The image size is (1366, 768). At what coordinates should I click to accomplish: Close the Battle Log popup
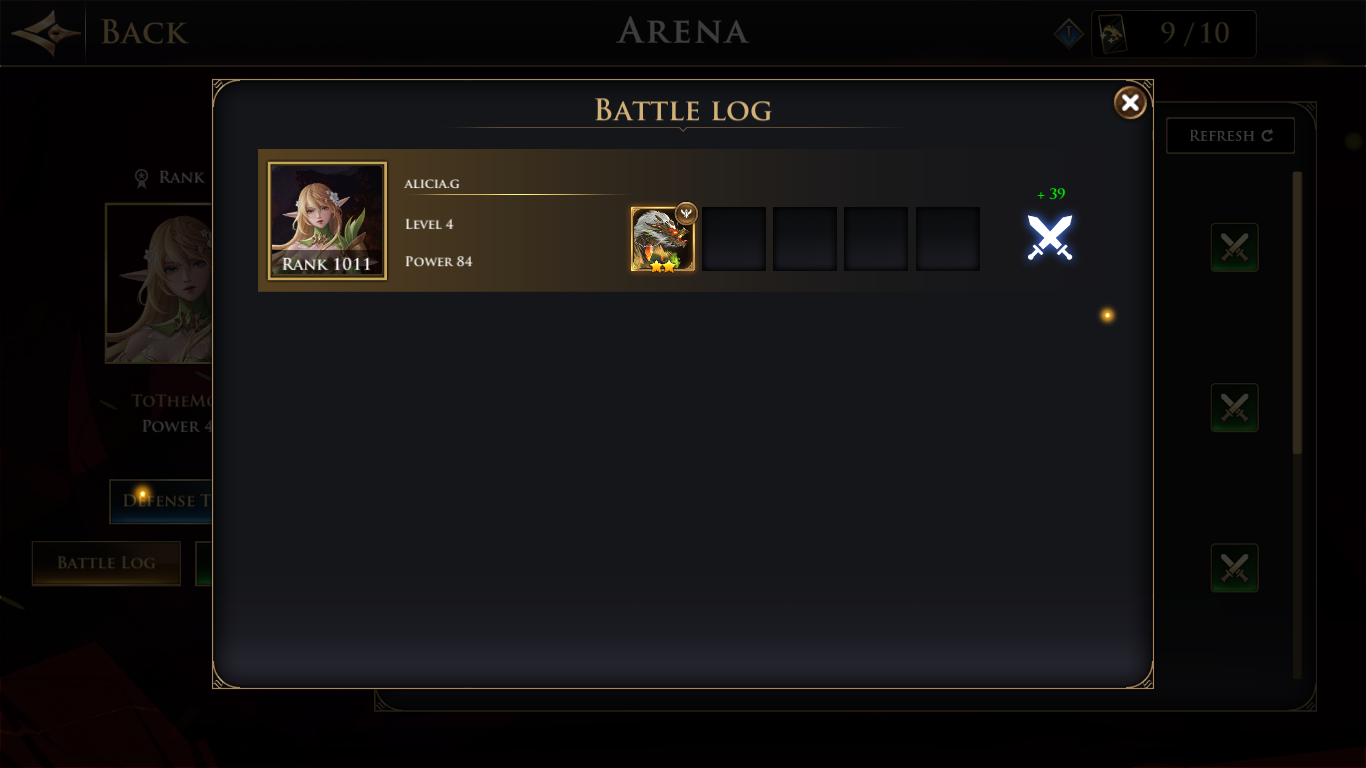1130,102
